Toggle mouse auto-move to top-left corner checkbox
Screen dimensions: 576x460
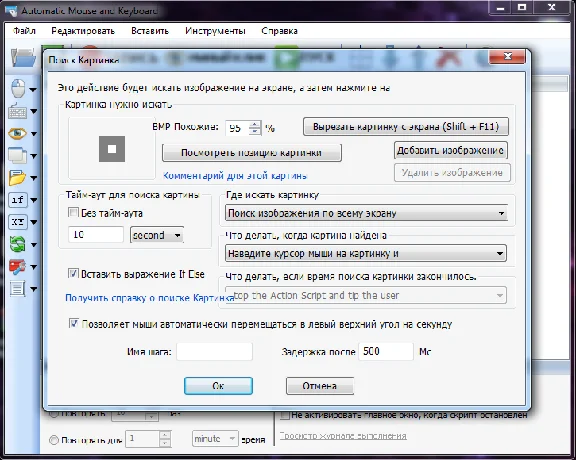point(73,323)
